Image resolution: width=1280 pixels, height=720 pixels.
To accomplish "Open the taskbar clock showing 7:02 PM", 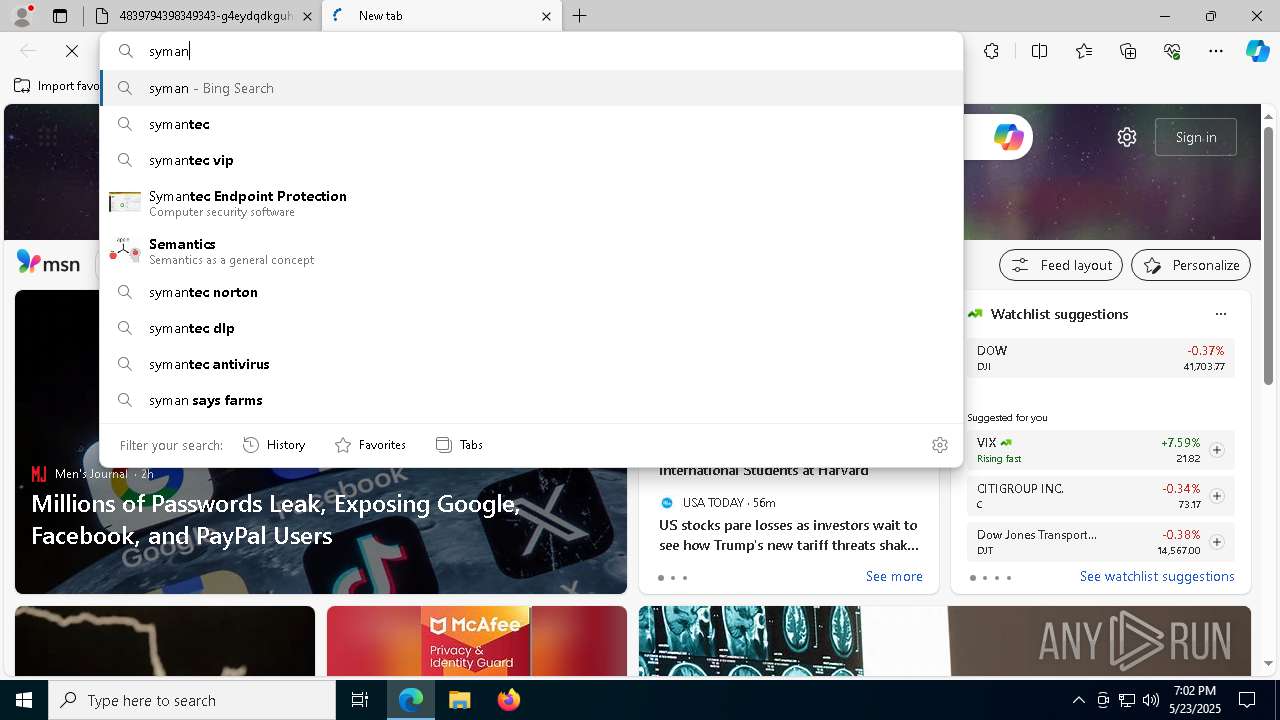I will coord(1196,700).
